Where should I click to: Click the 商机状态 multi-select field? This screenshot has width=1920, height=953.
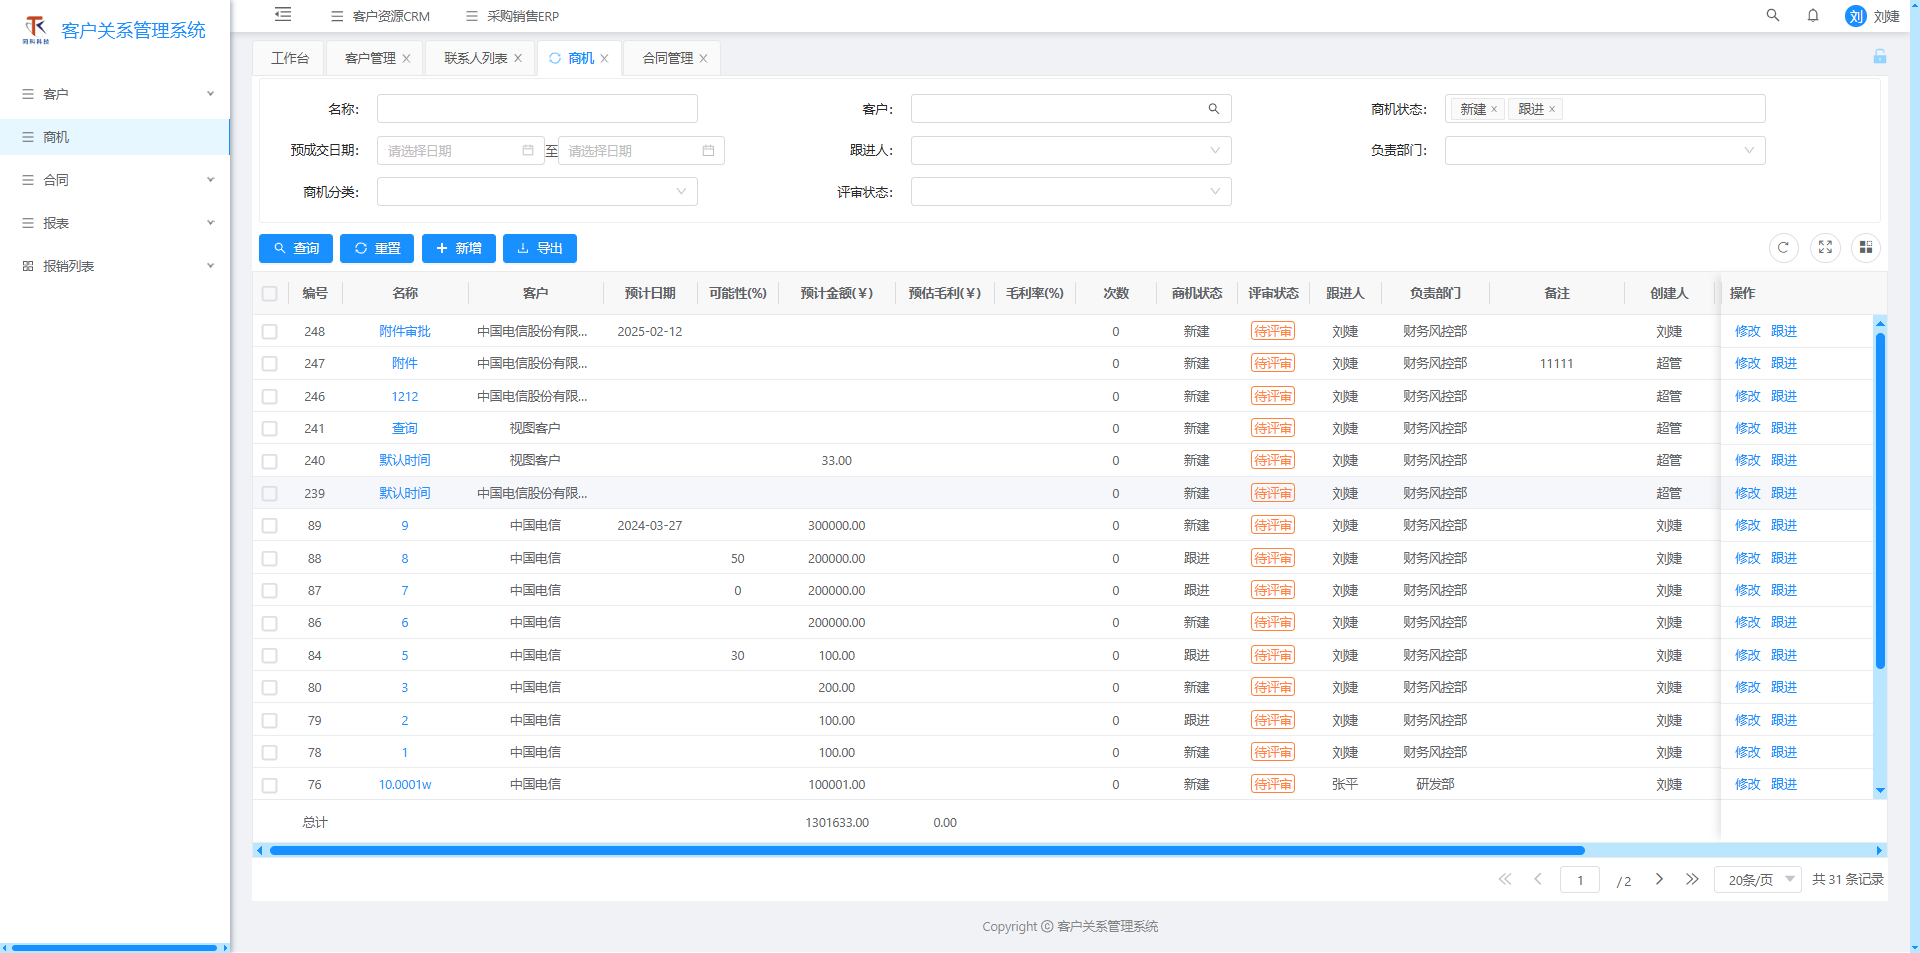[1605, 109]
